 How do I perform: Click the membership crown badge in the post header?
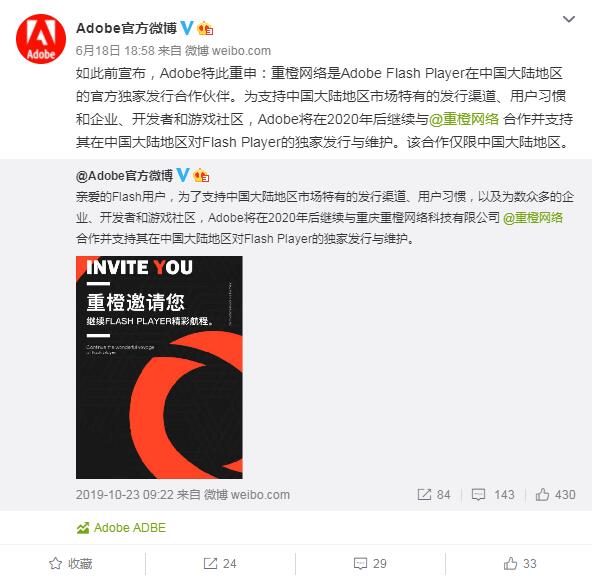(205, 29)
